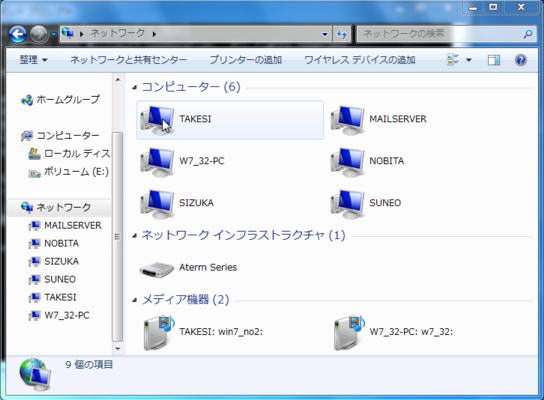
Task: Expand the arrow after ネットワーク breadcrumb
Action: (154, 34)
